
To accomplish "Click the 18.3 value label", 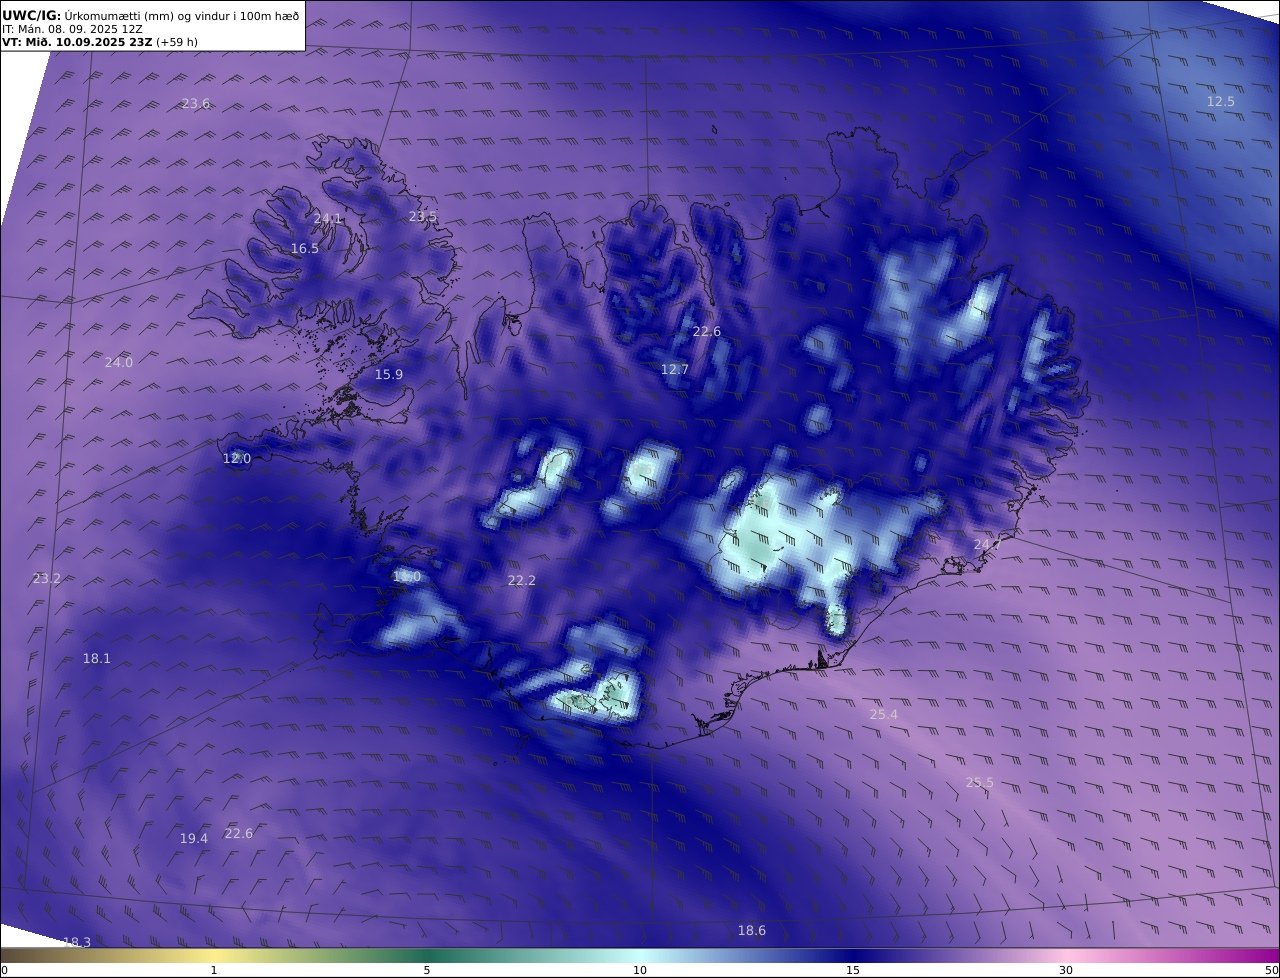I will [x=77, y=943].
